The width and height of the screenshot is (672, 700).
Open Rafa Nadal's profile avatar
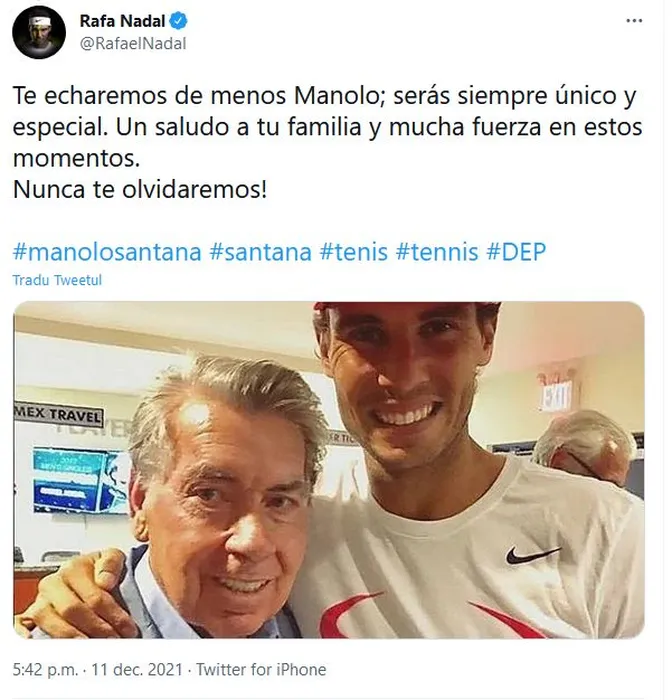click(x=39, y=32)
